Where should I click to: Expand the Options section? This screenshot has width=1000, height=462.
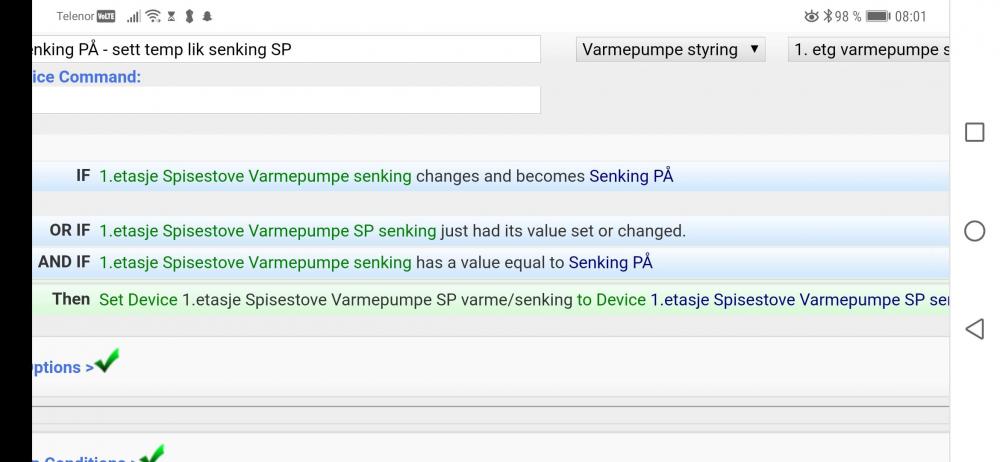click(x=60, y=367)
